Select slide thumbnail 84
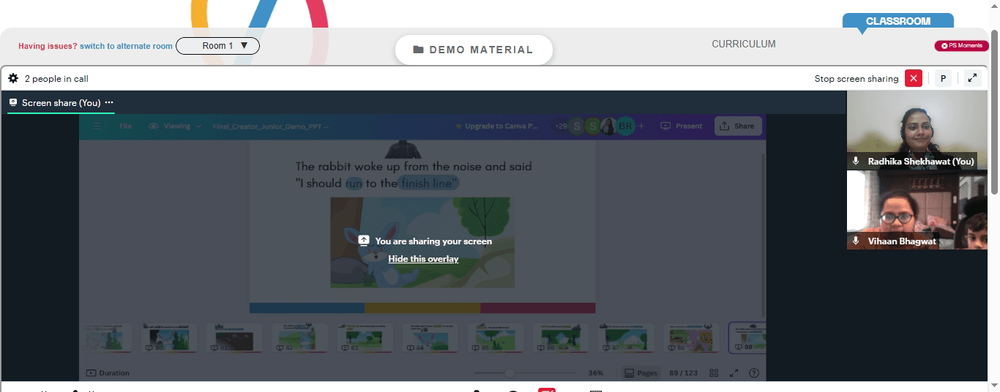Viewport: 1000px width, 392px height. point(430,338)
